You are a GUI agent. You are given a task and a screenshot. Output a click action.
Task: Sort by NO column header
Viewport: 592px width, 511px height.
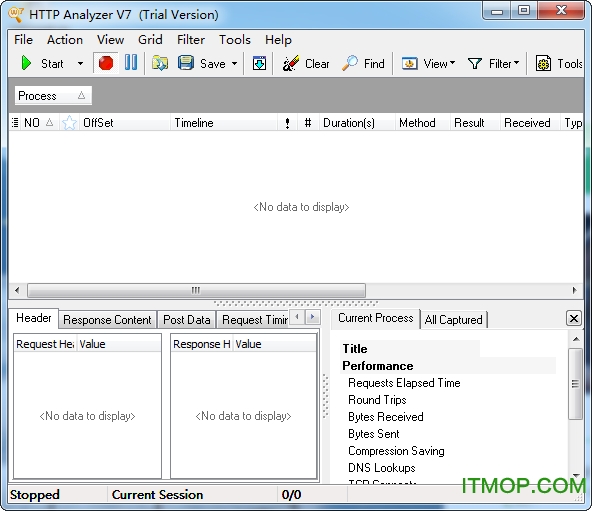39,123
